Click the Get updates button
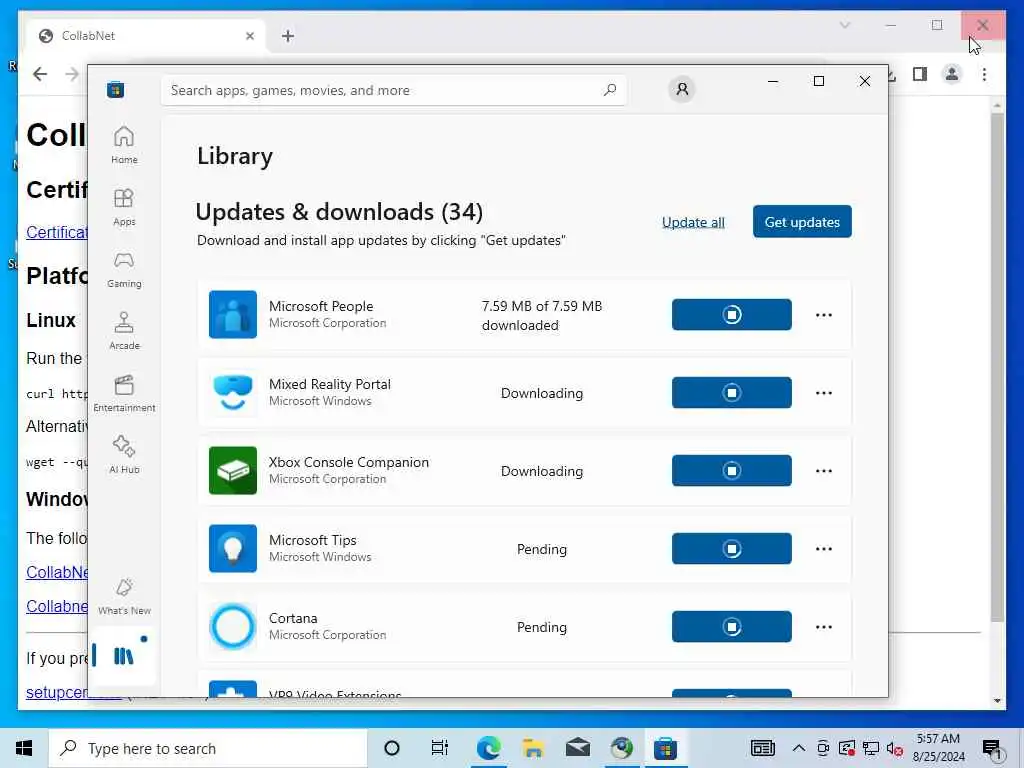Image resolution: width=1024 pixels, height=768 pixels. click(x=802, y=222)
